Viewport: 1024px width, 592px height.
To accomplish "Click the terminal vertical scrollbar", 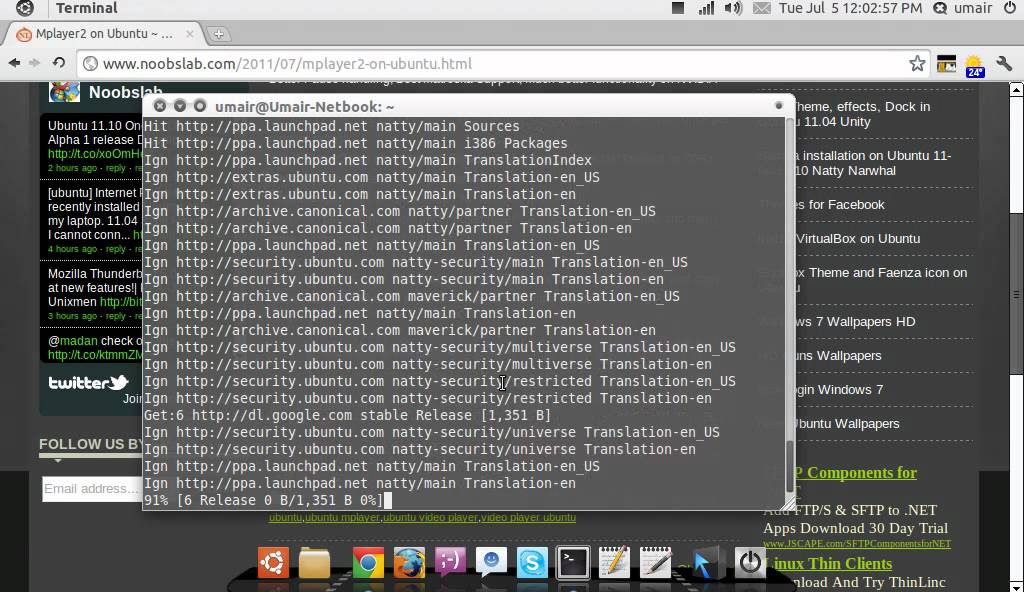I will [790, 466].
